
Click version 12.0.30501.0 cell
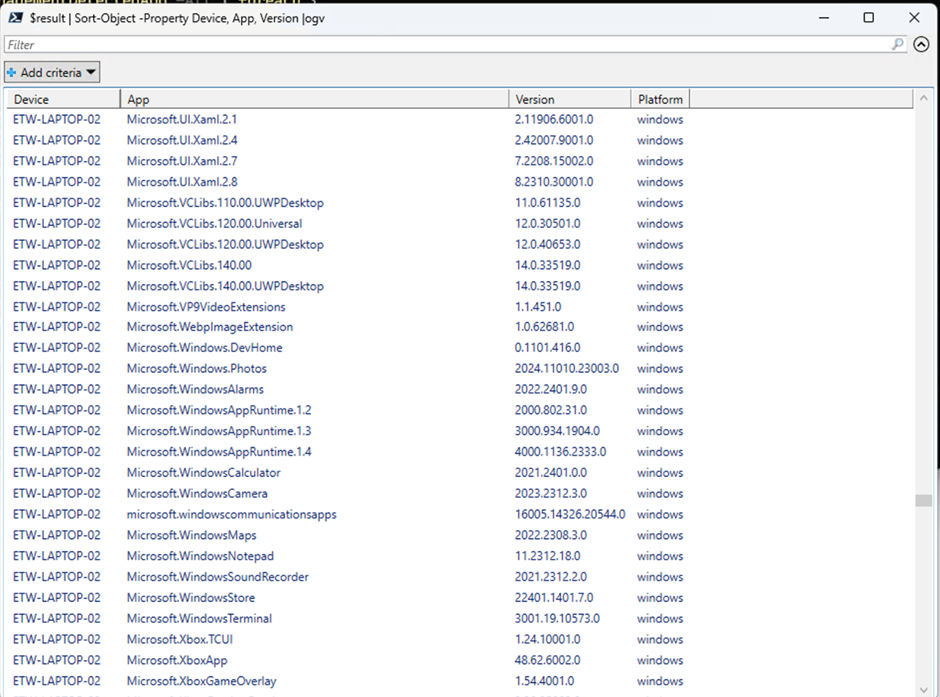547,224
